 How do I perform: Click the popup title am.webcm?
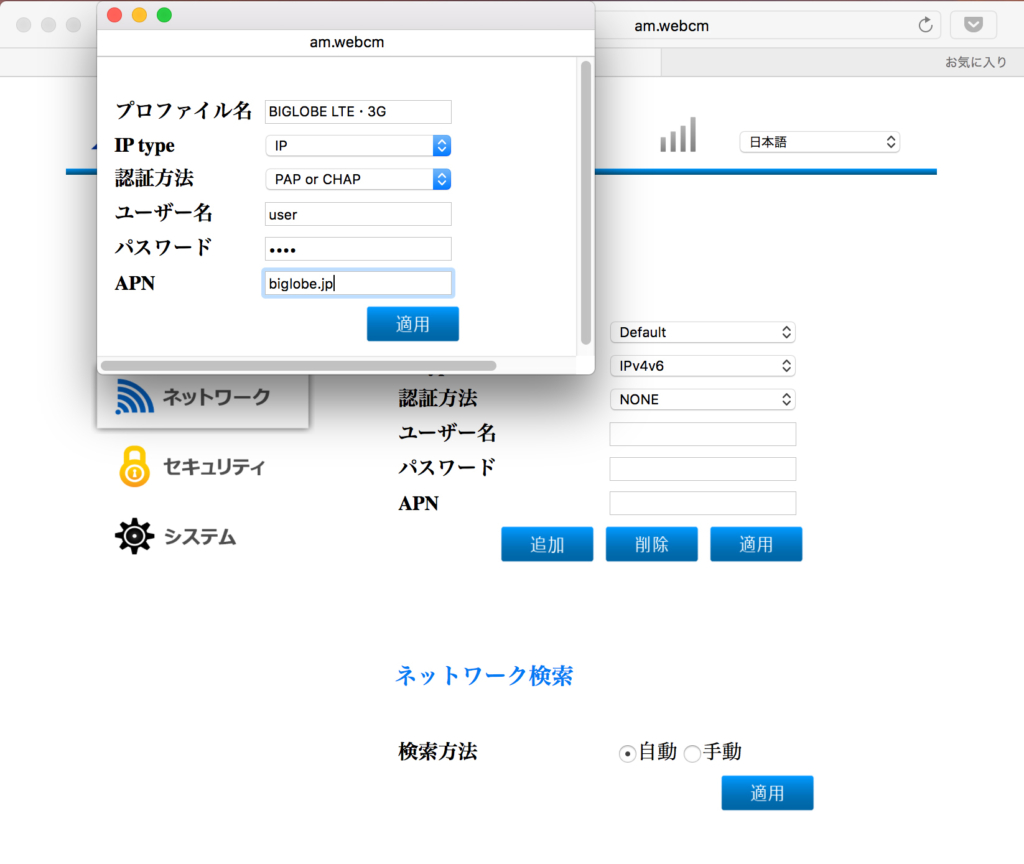point(347,42)
